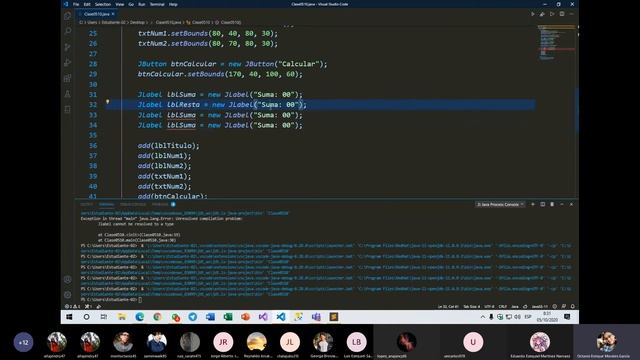Split the terminal pane

[x=542, y=204]
